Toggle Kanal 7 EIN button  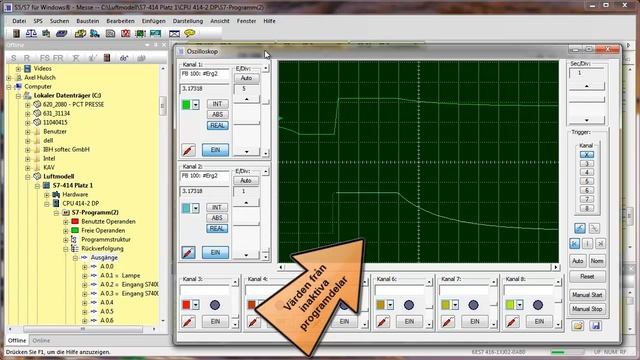click(x=474, y=322)
